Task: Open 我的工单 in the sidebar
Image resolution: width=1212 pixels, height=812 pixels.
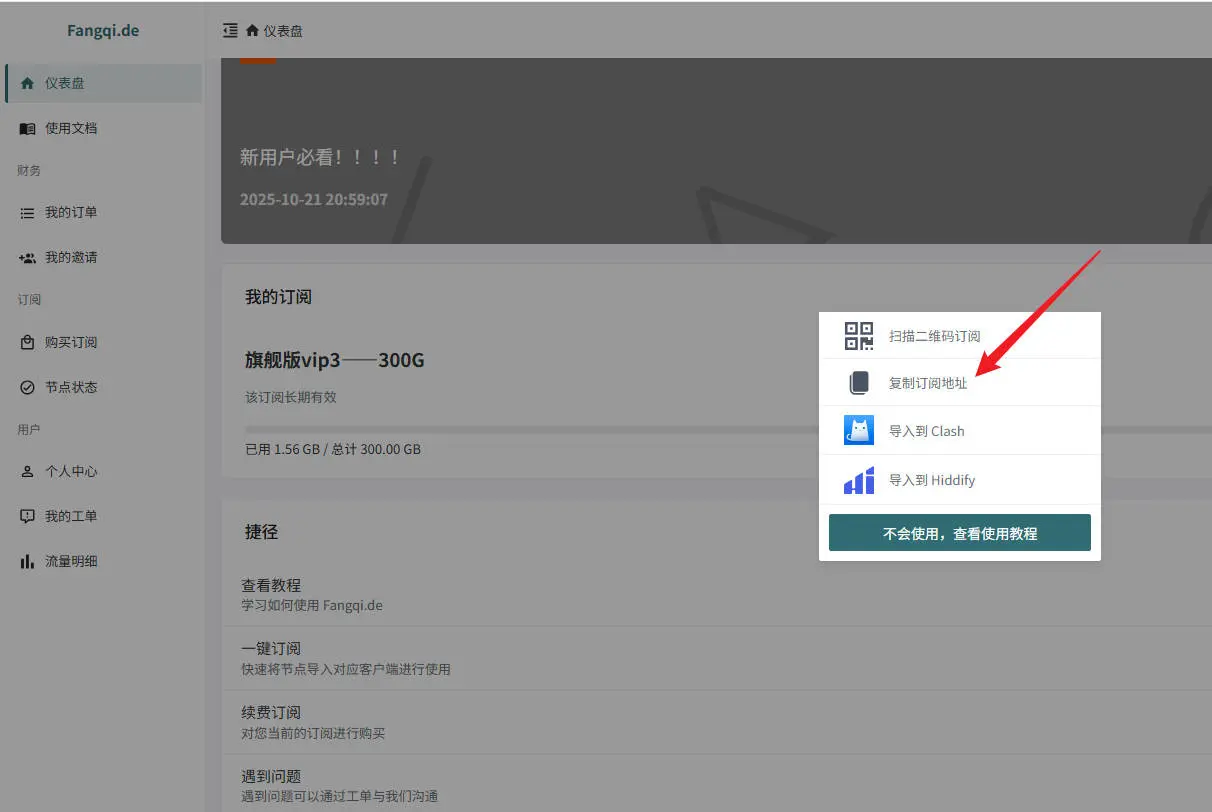Action: pyautogui.click(x=103, y=516)
